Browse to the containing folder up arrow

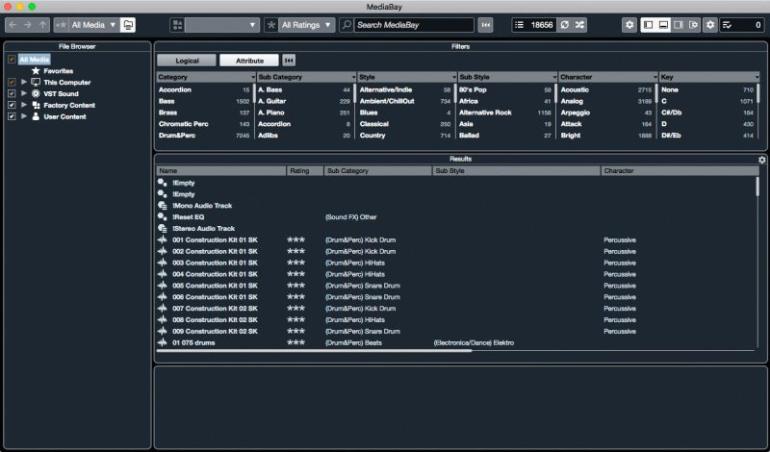pyautogui.click(x=43, y=25)
